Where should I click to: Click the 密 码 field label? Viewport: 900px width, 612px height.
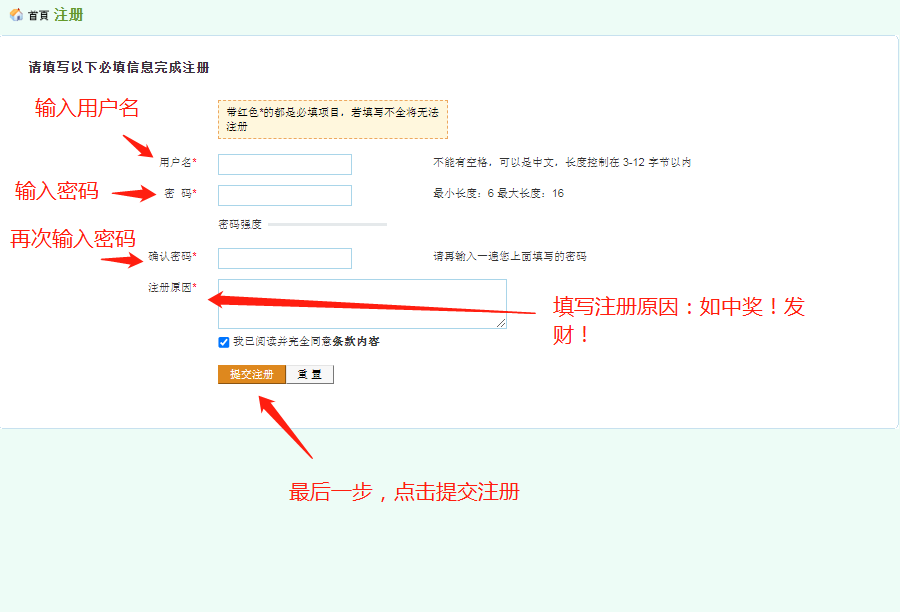(179, 193)
